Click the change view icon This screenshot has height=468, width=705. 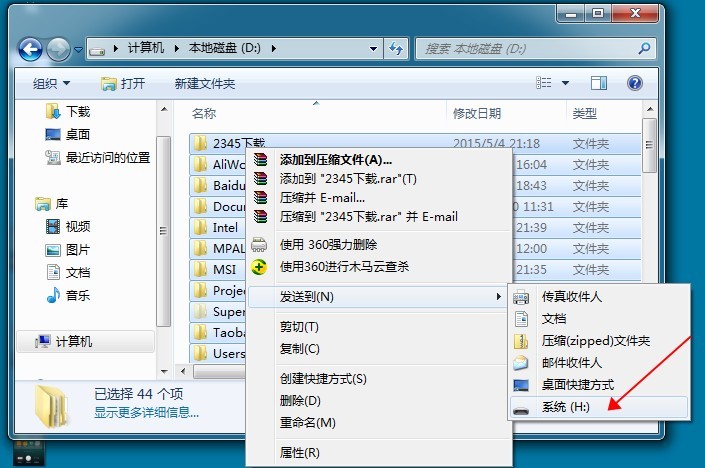(544, 83)
